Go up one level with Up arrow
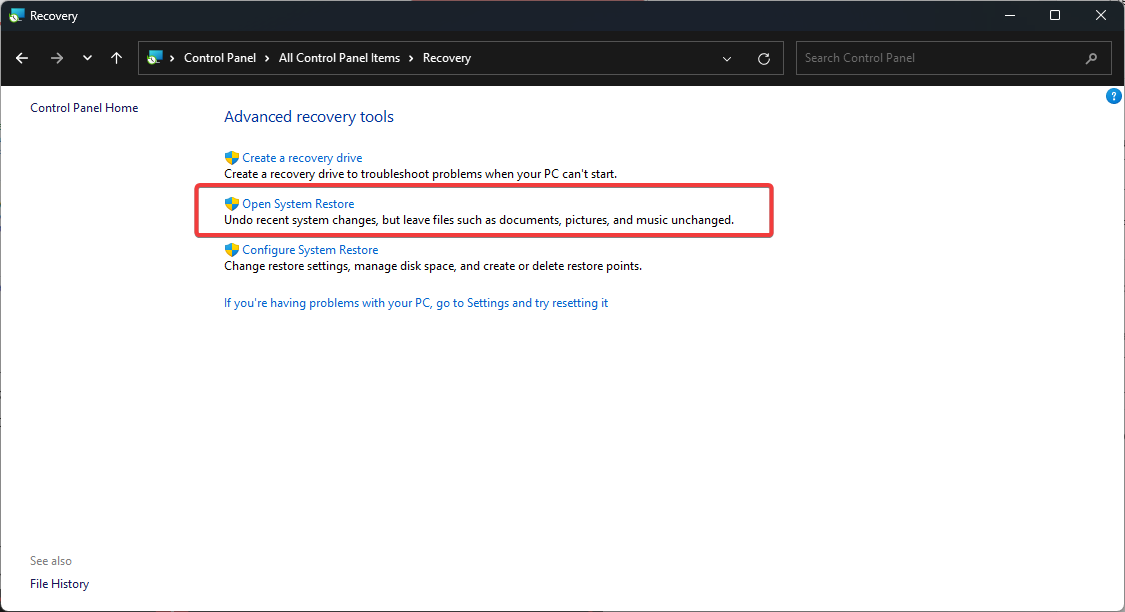 [x=116, y=58]
